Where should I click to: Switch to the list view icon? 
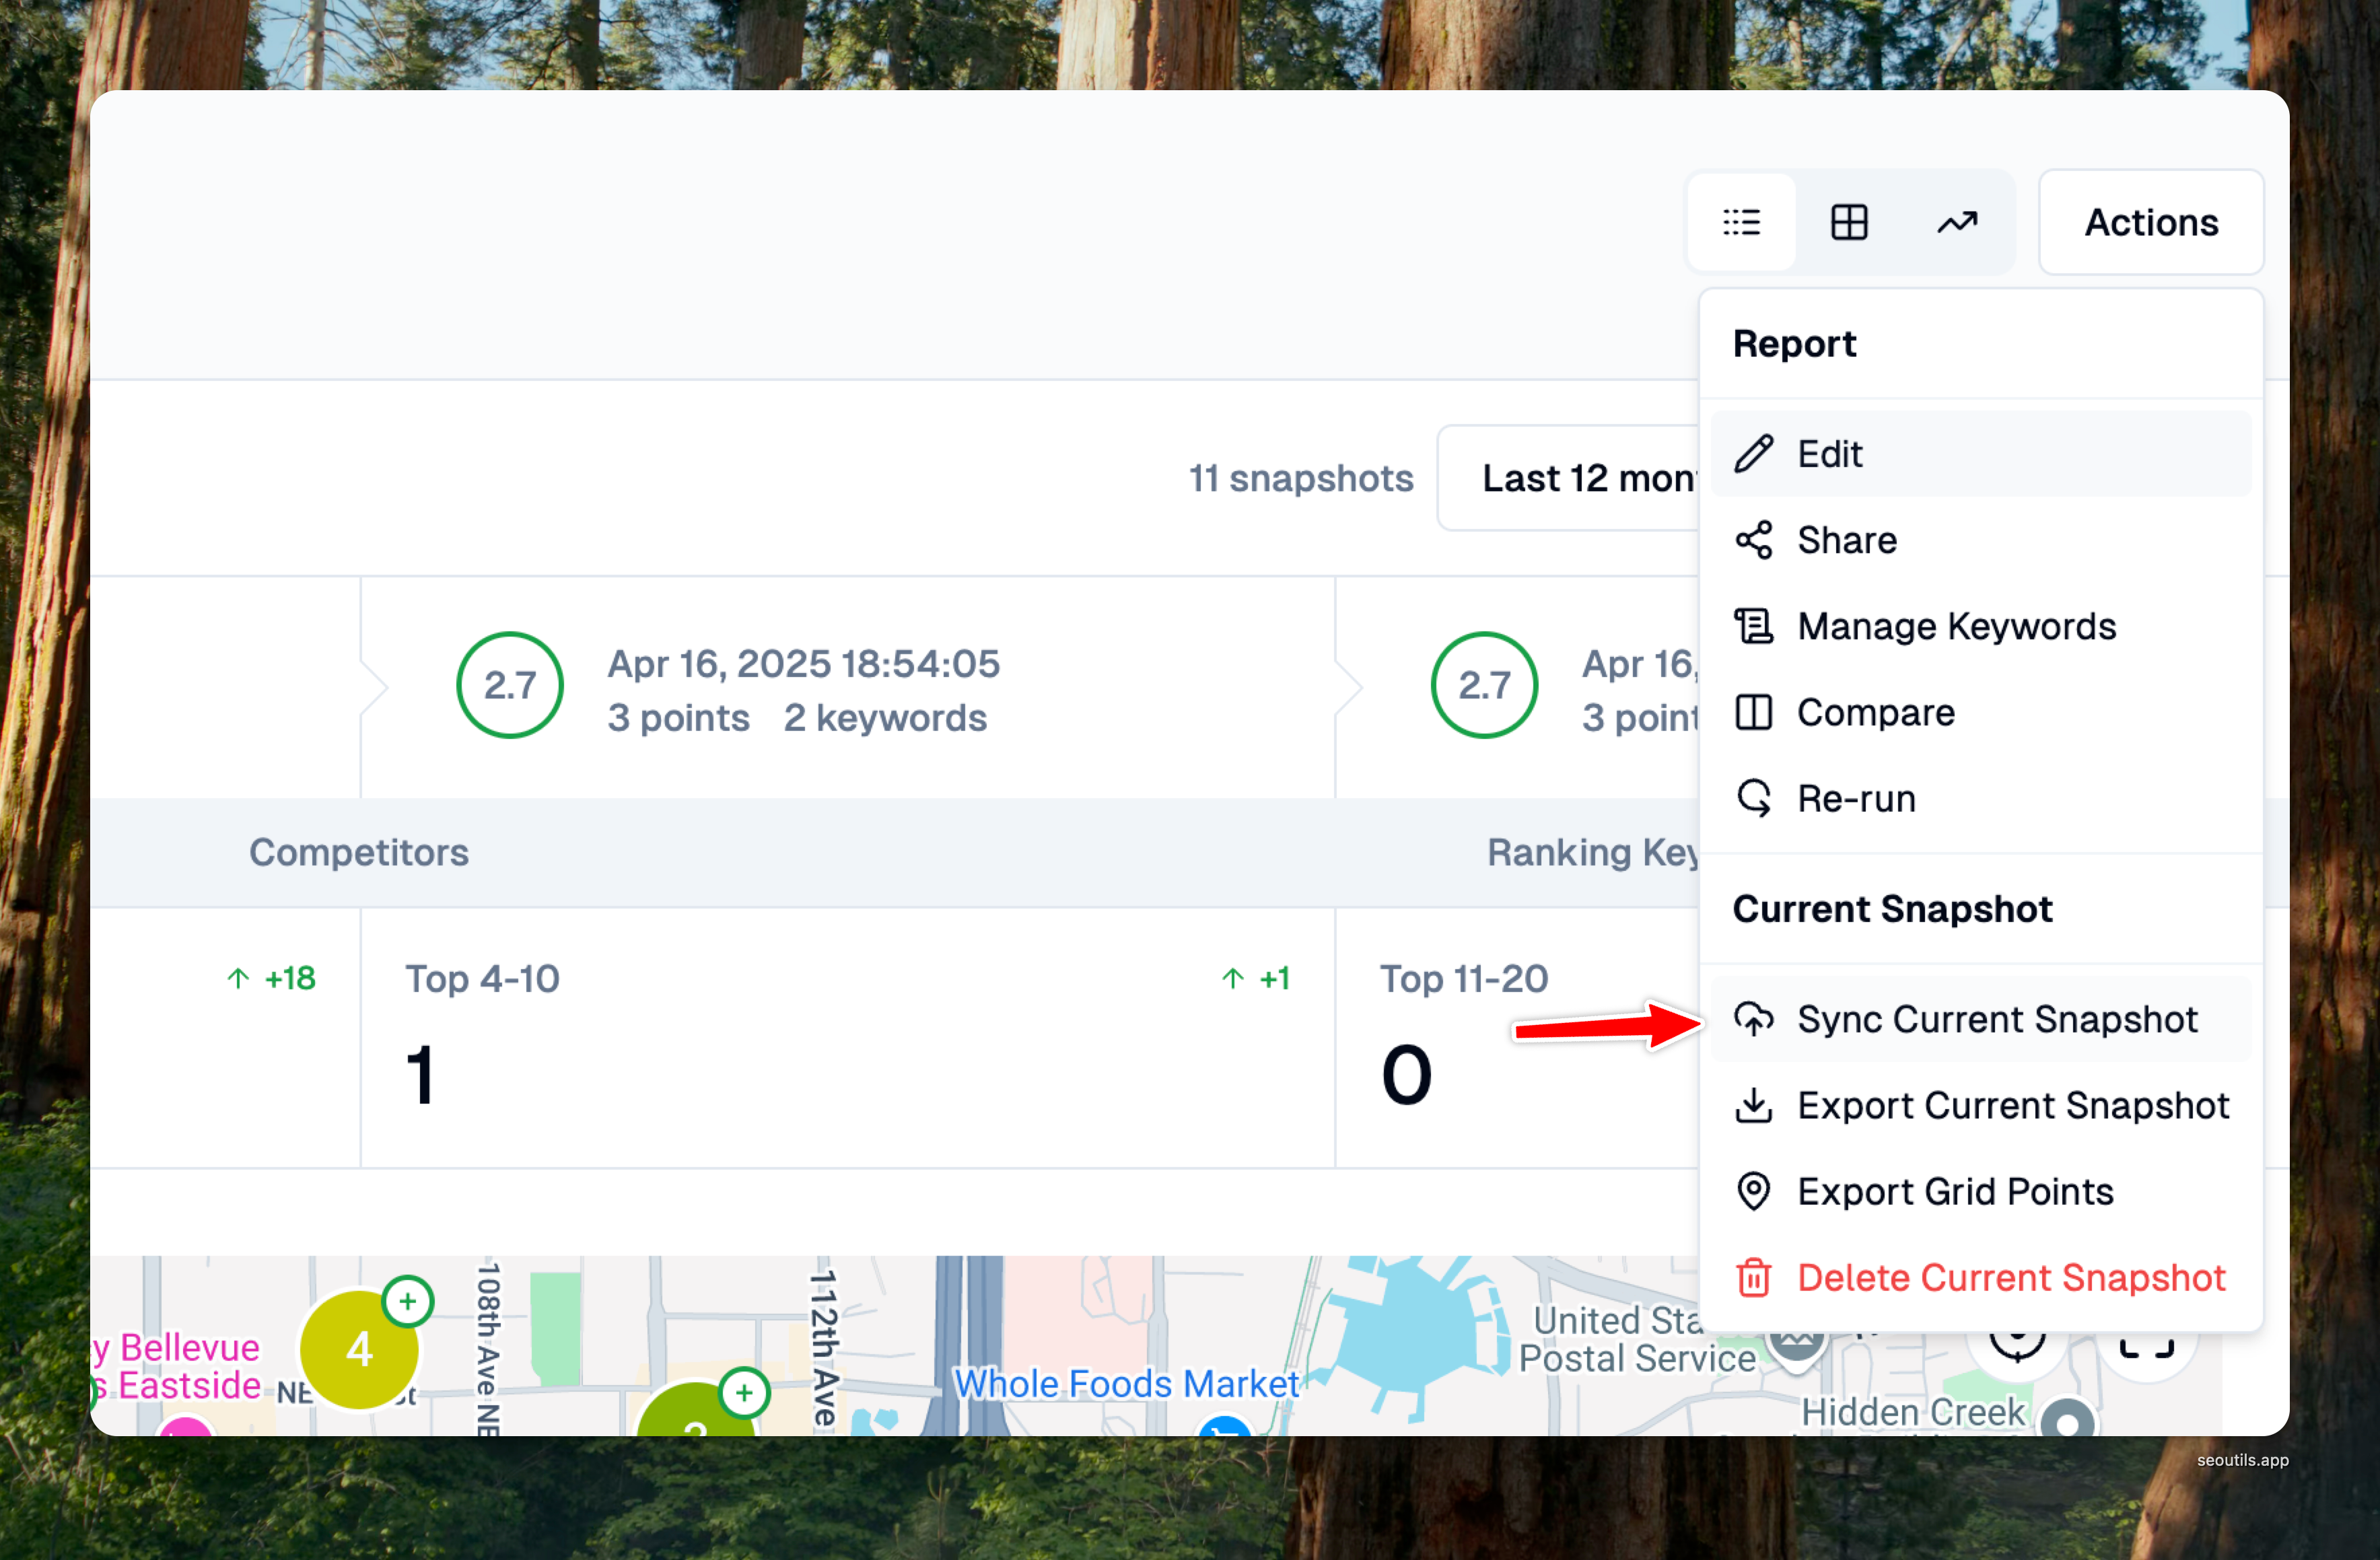[x=1741, y=222]
